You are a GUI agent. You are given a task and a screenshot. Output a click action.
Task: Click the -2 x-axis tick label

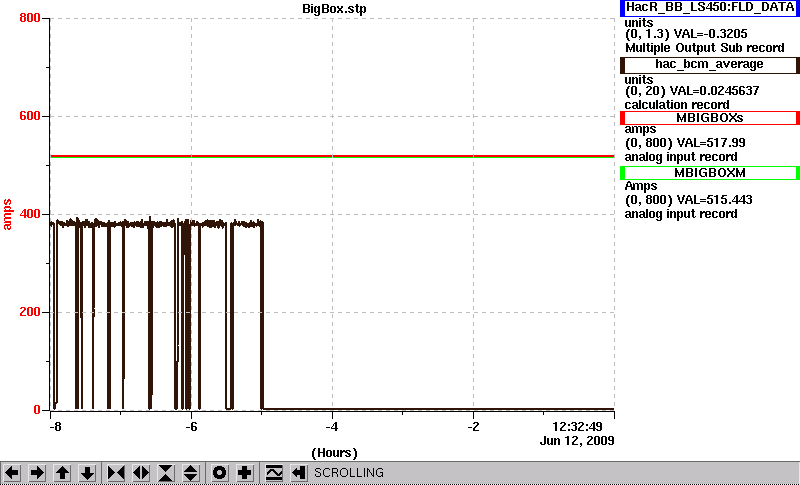pyautogui.click(x=473, y=426)
